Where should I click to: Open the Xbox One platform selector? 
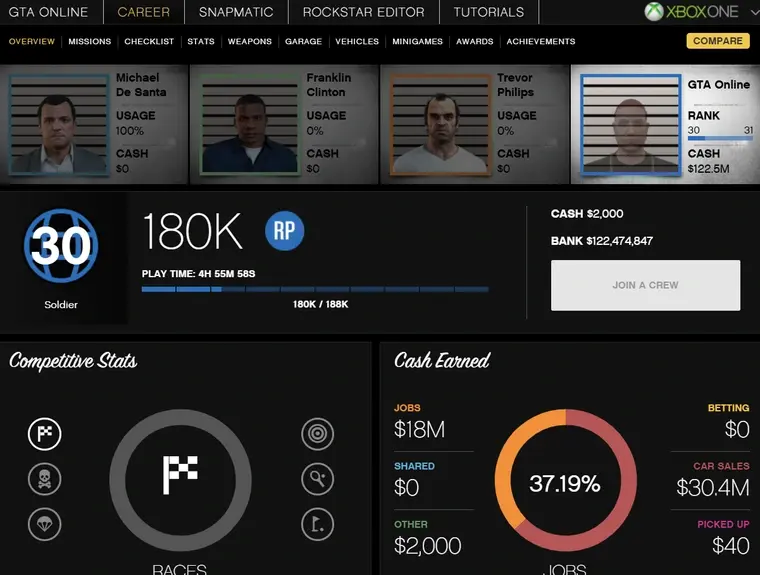692,12
